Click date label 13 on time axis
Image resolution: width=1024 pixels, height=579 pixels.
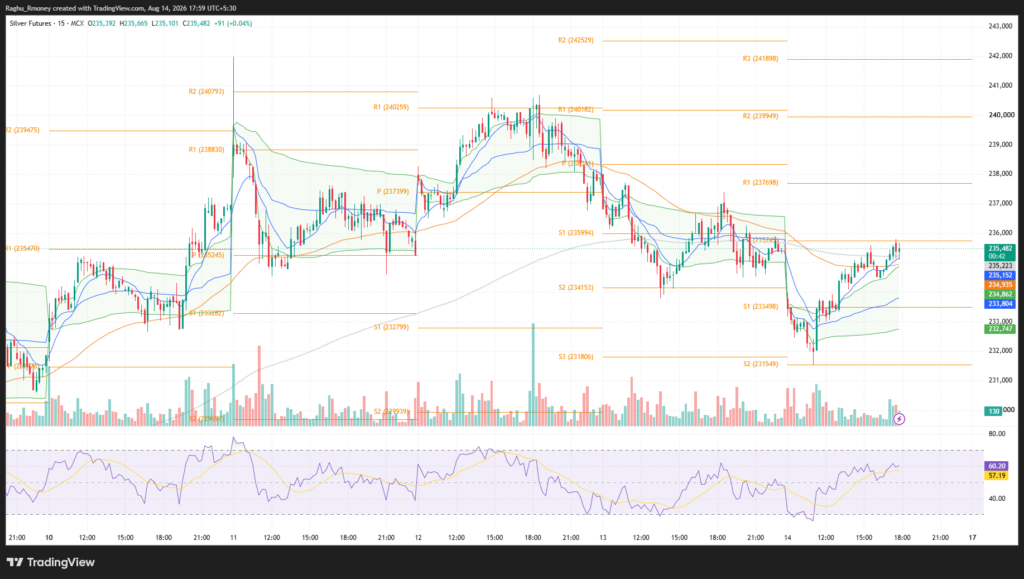tap(603, 538)
